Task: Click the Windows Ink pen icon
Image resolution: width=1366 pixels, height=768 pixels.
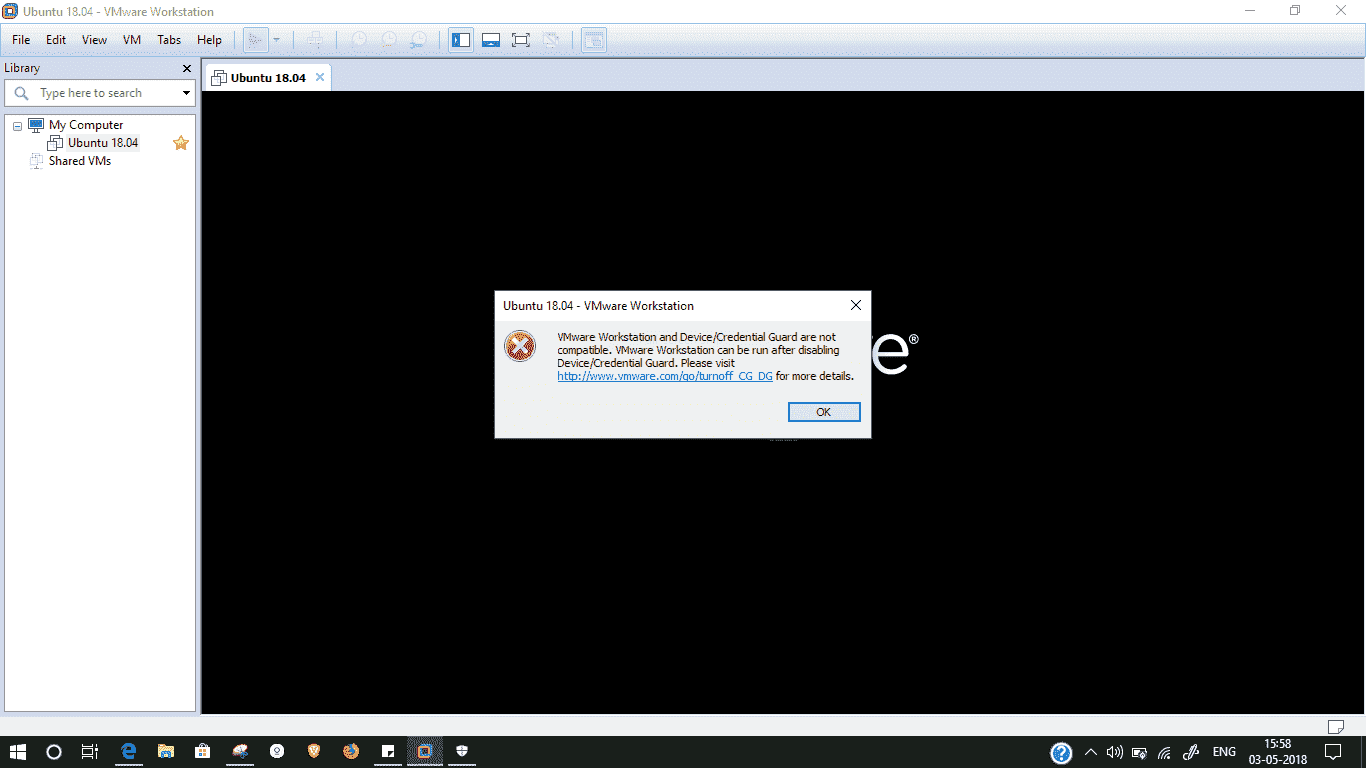Action: coord(1192,752)
